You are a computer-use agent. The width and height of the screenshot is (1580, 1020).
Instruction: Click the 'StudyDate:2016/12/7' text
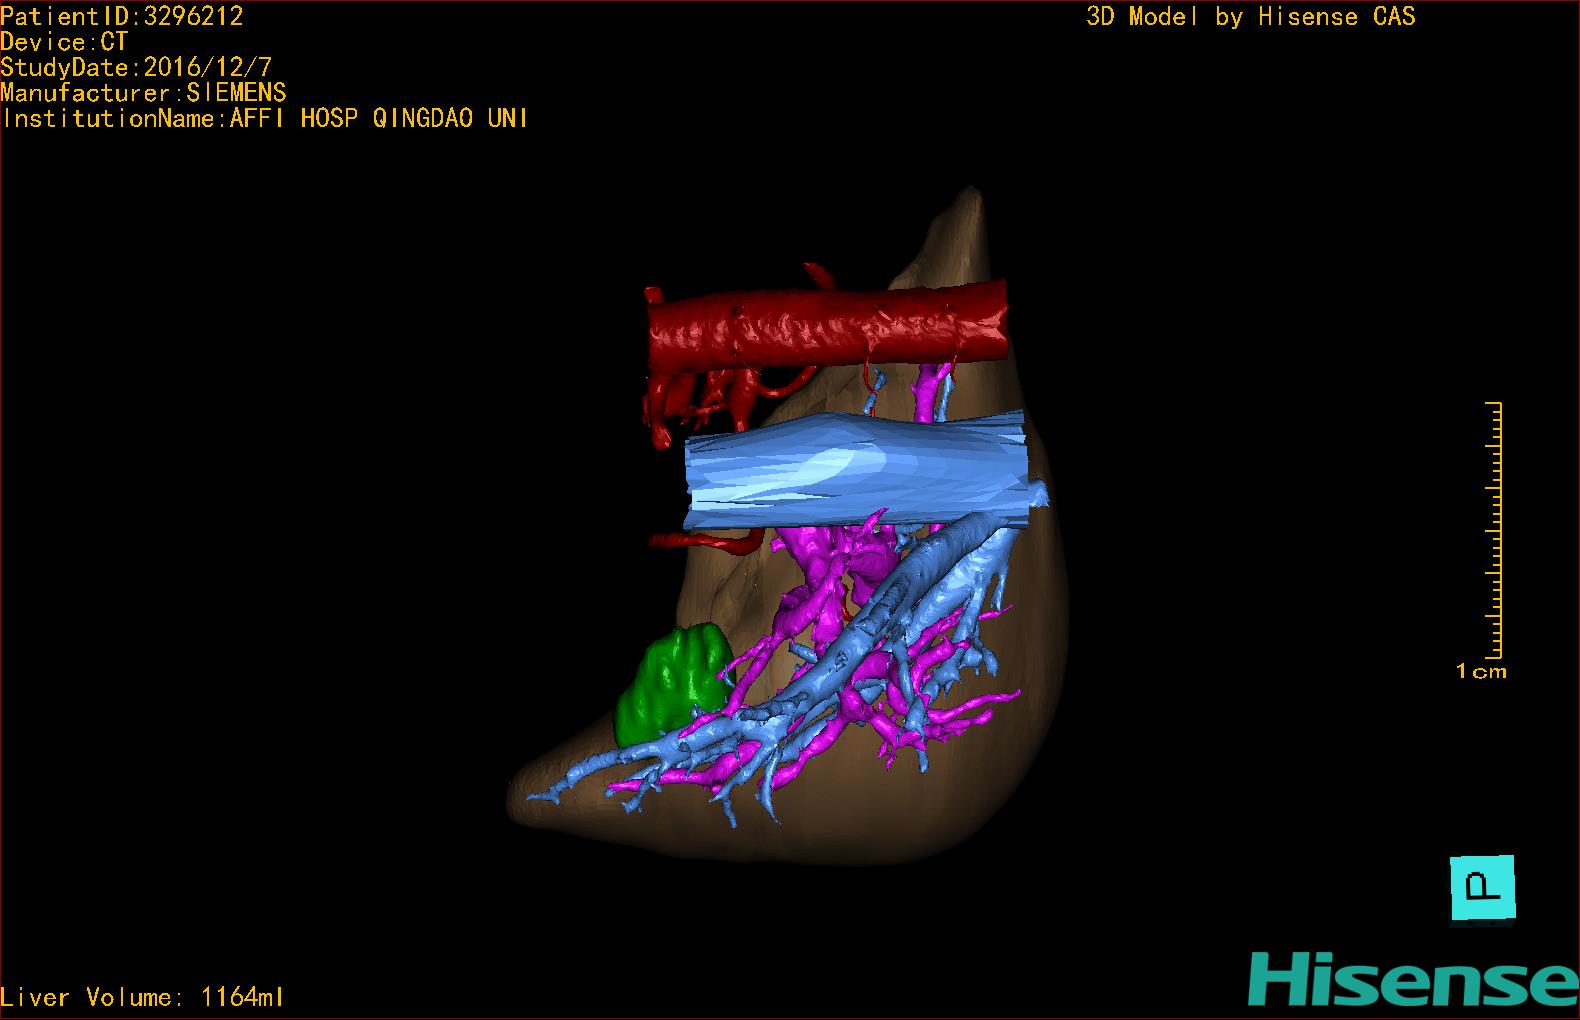pyautogui.click(x=136, y=67)
